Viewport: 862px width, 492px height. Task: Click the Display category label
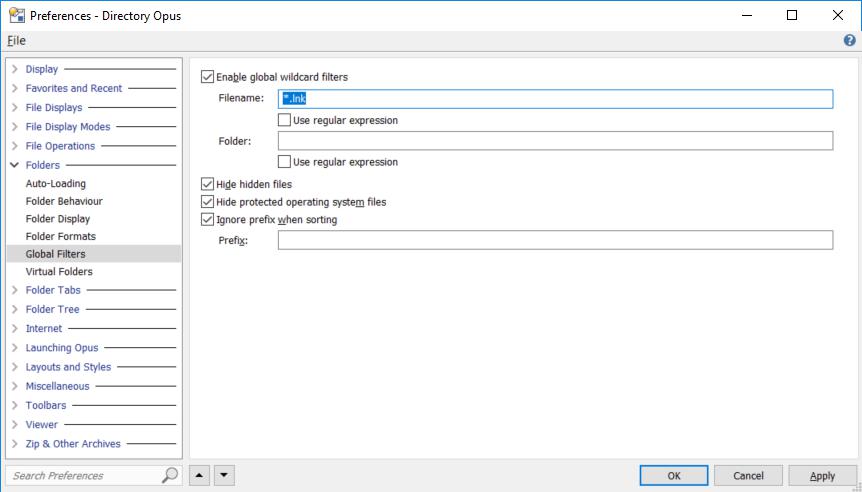tap(42, 69)
